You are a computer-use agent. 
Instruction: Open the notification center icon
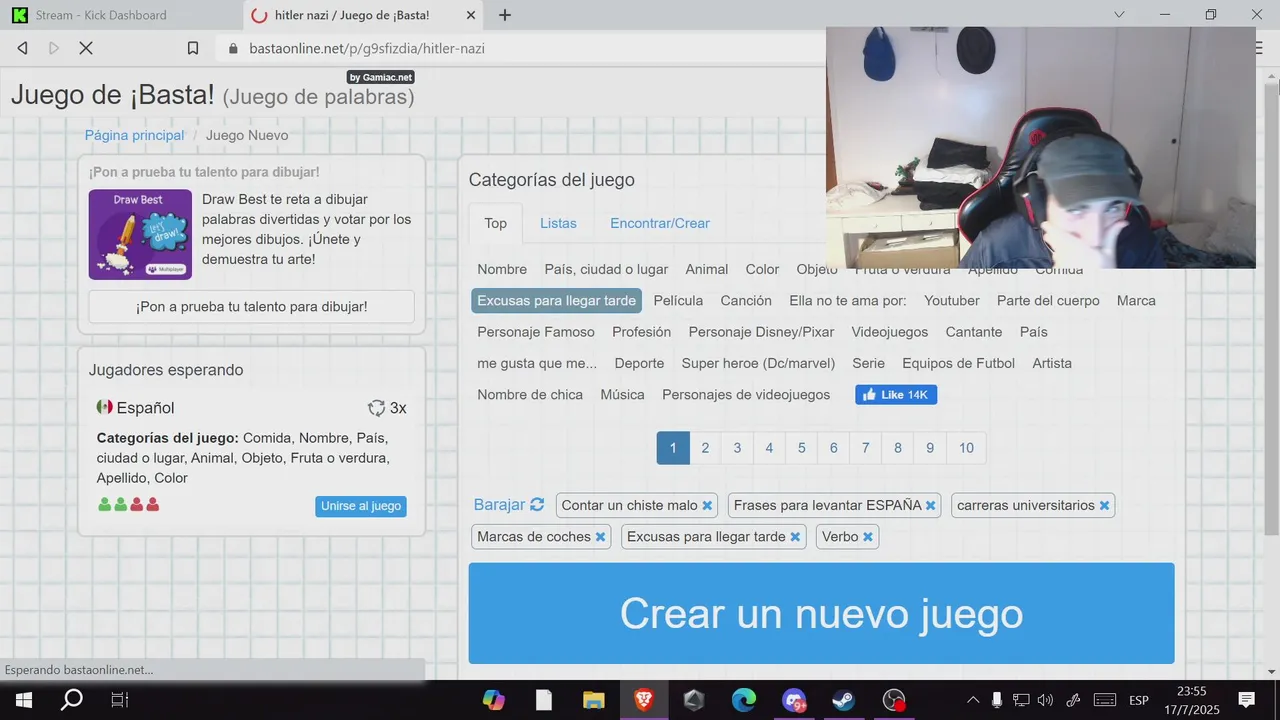coord(1247,700)
